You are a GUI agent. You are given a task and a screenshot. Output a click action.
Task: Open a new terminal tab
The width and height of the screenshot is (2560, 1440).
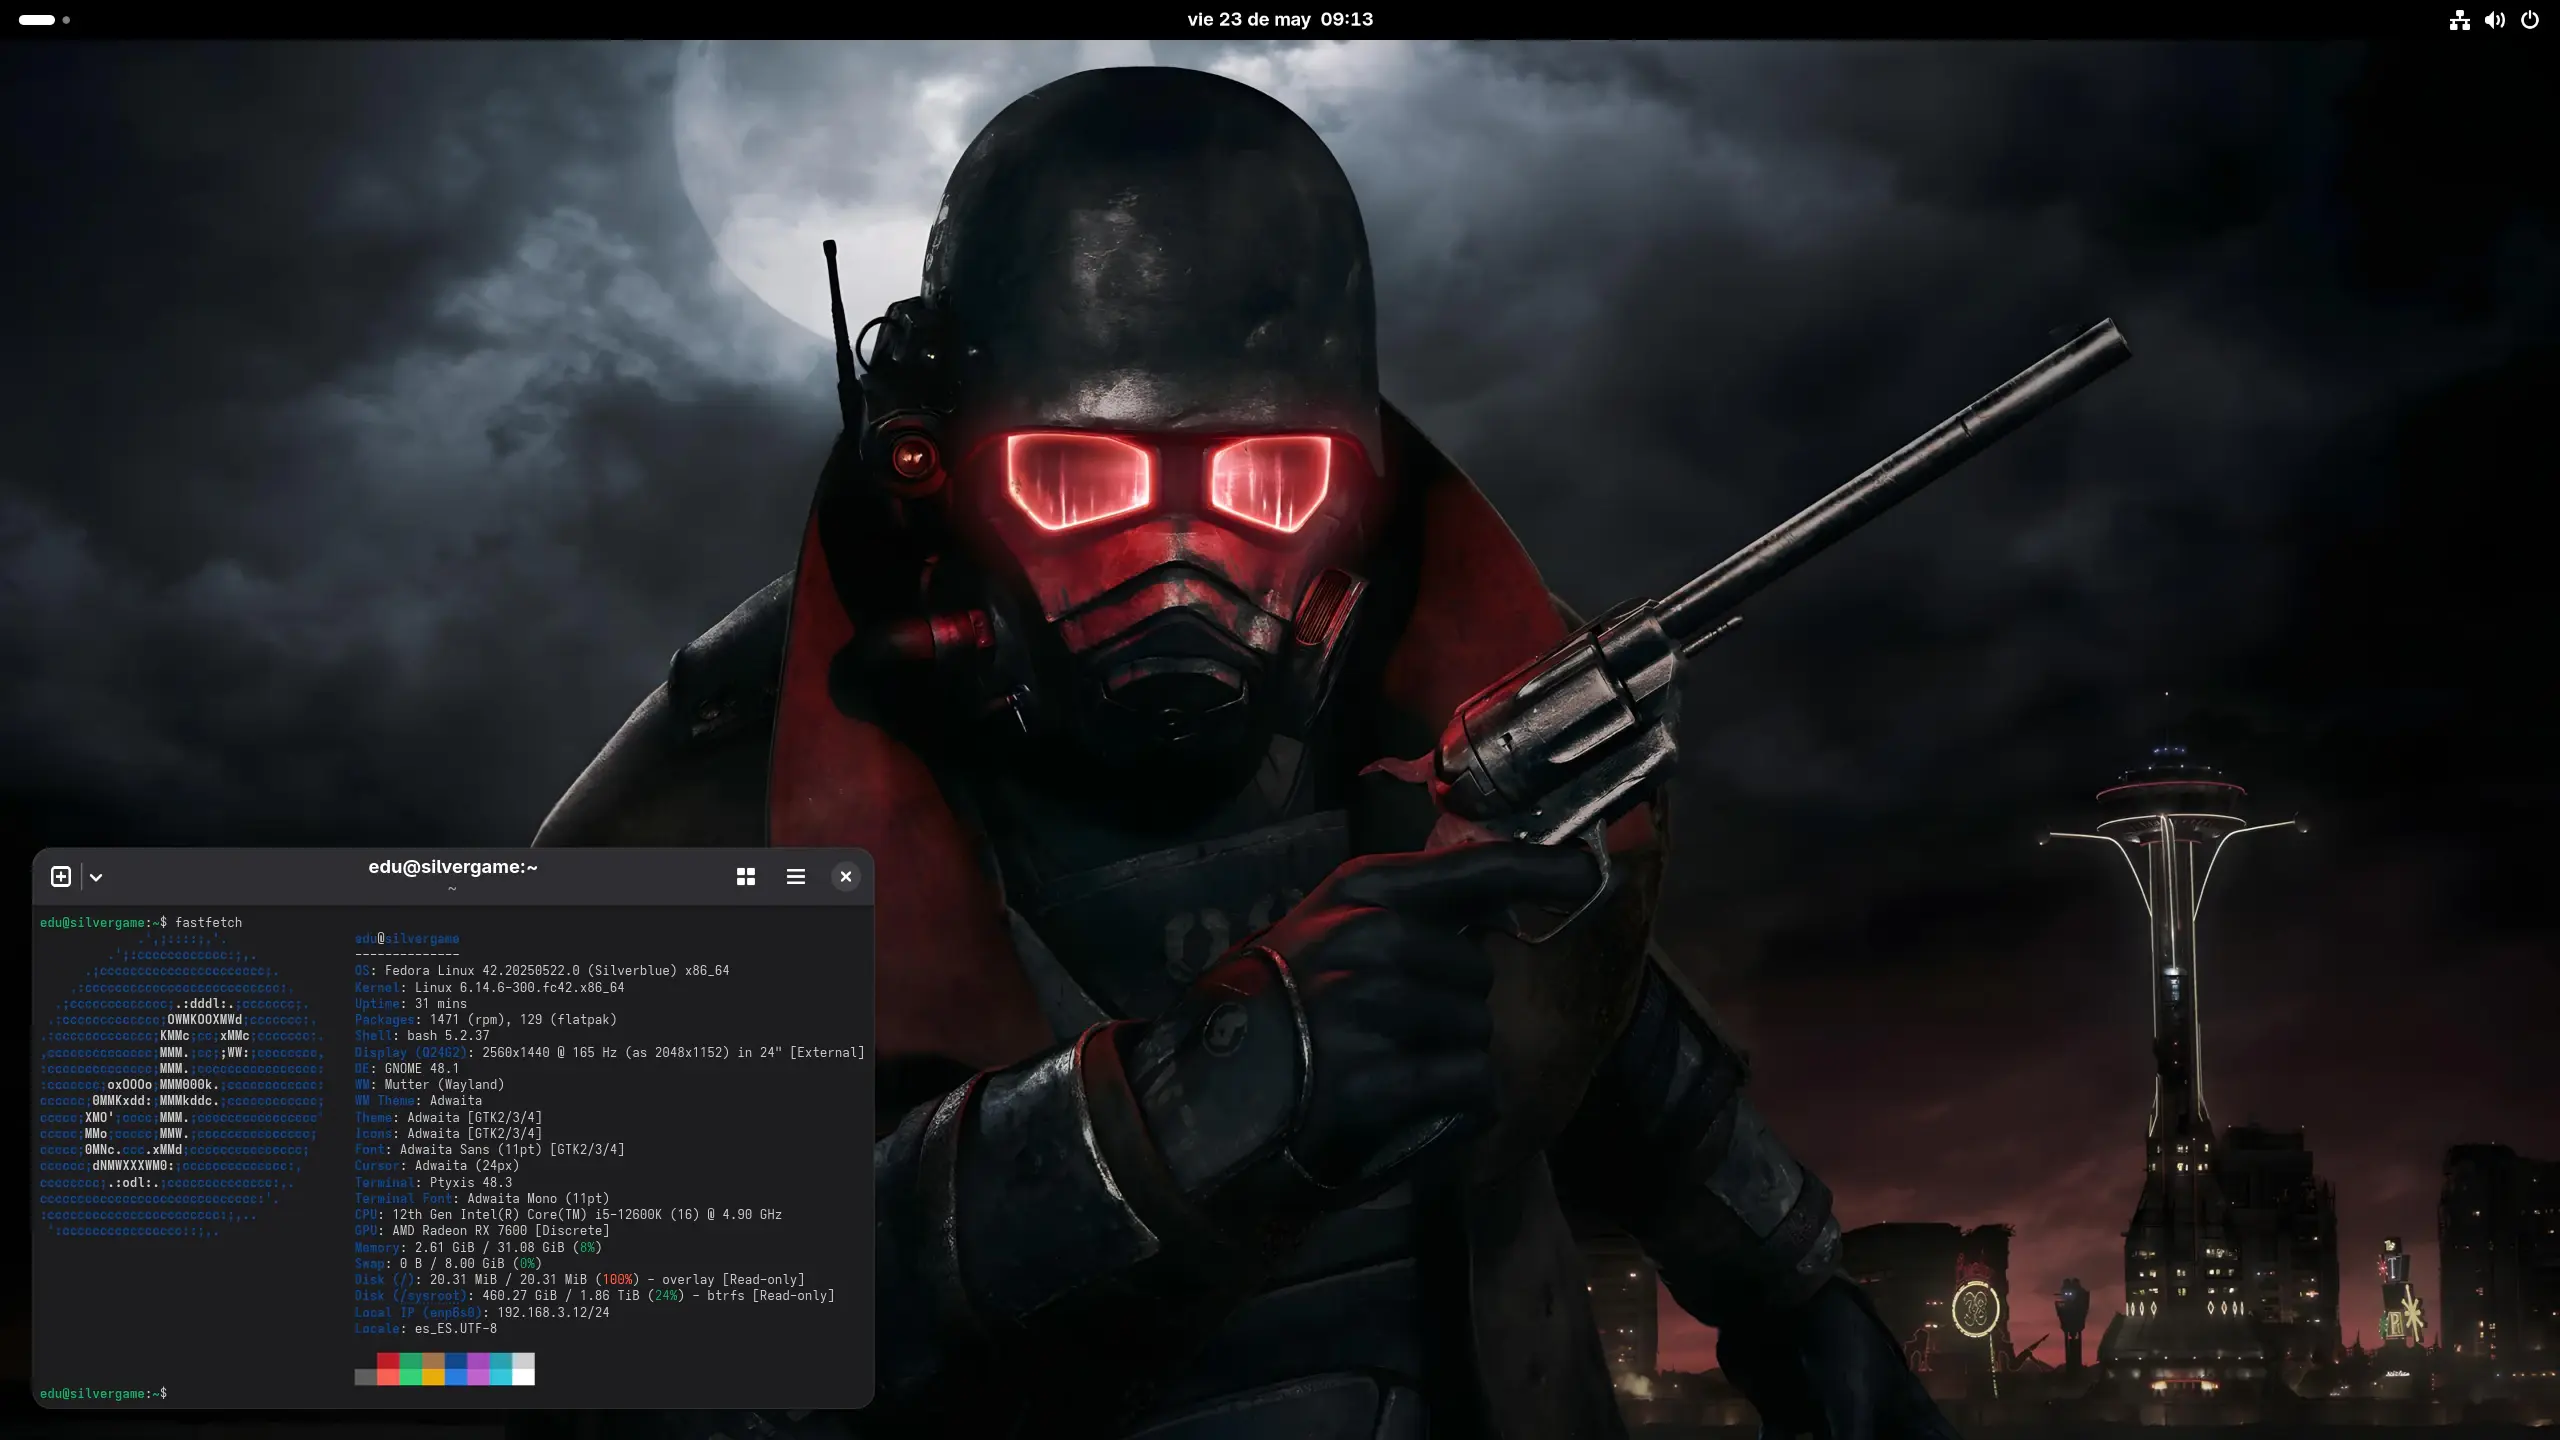[61, 877]
